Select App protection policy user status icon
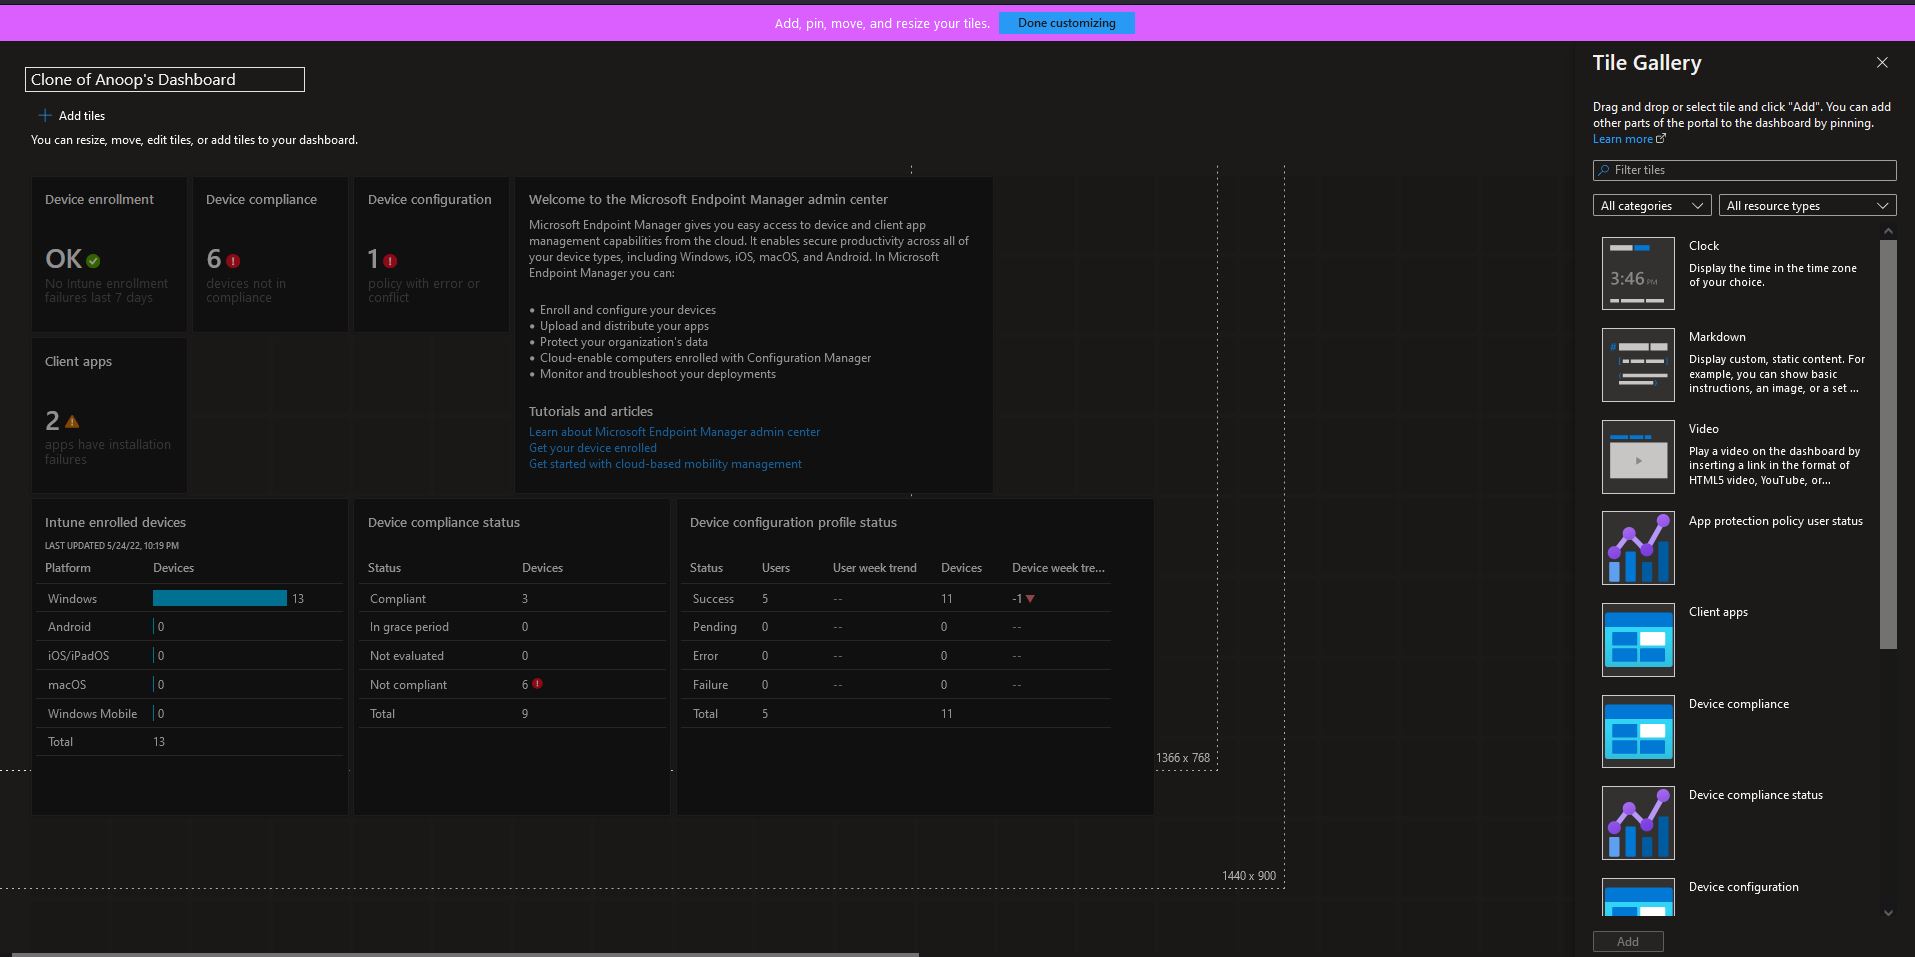The width and height of the screenshot is (1915, 957). 1638,548
